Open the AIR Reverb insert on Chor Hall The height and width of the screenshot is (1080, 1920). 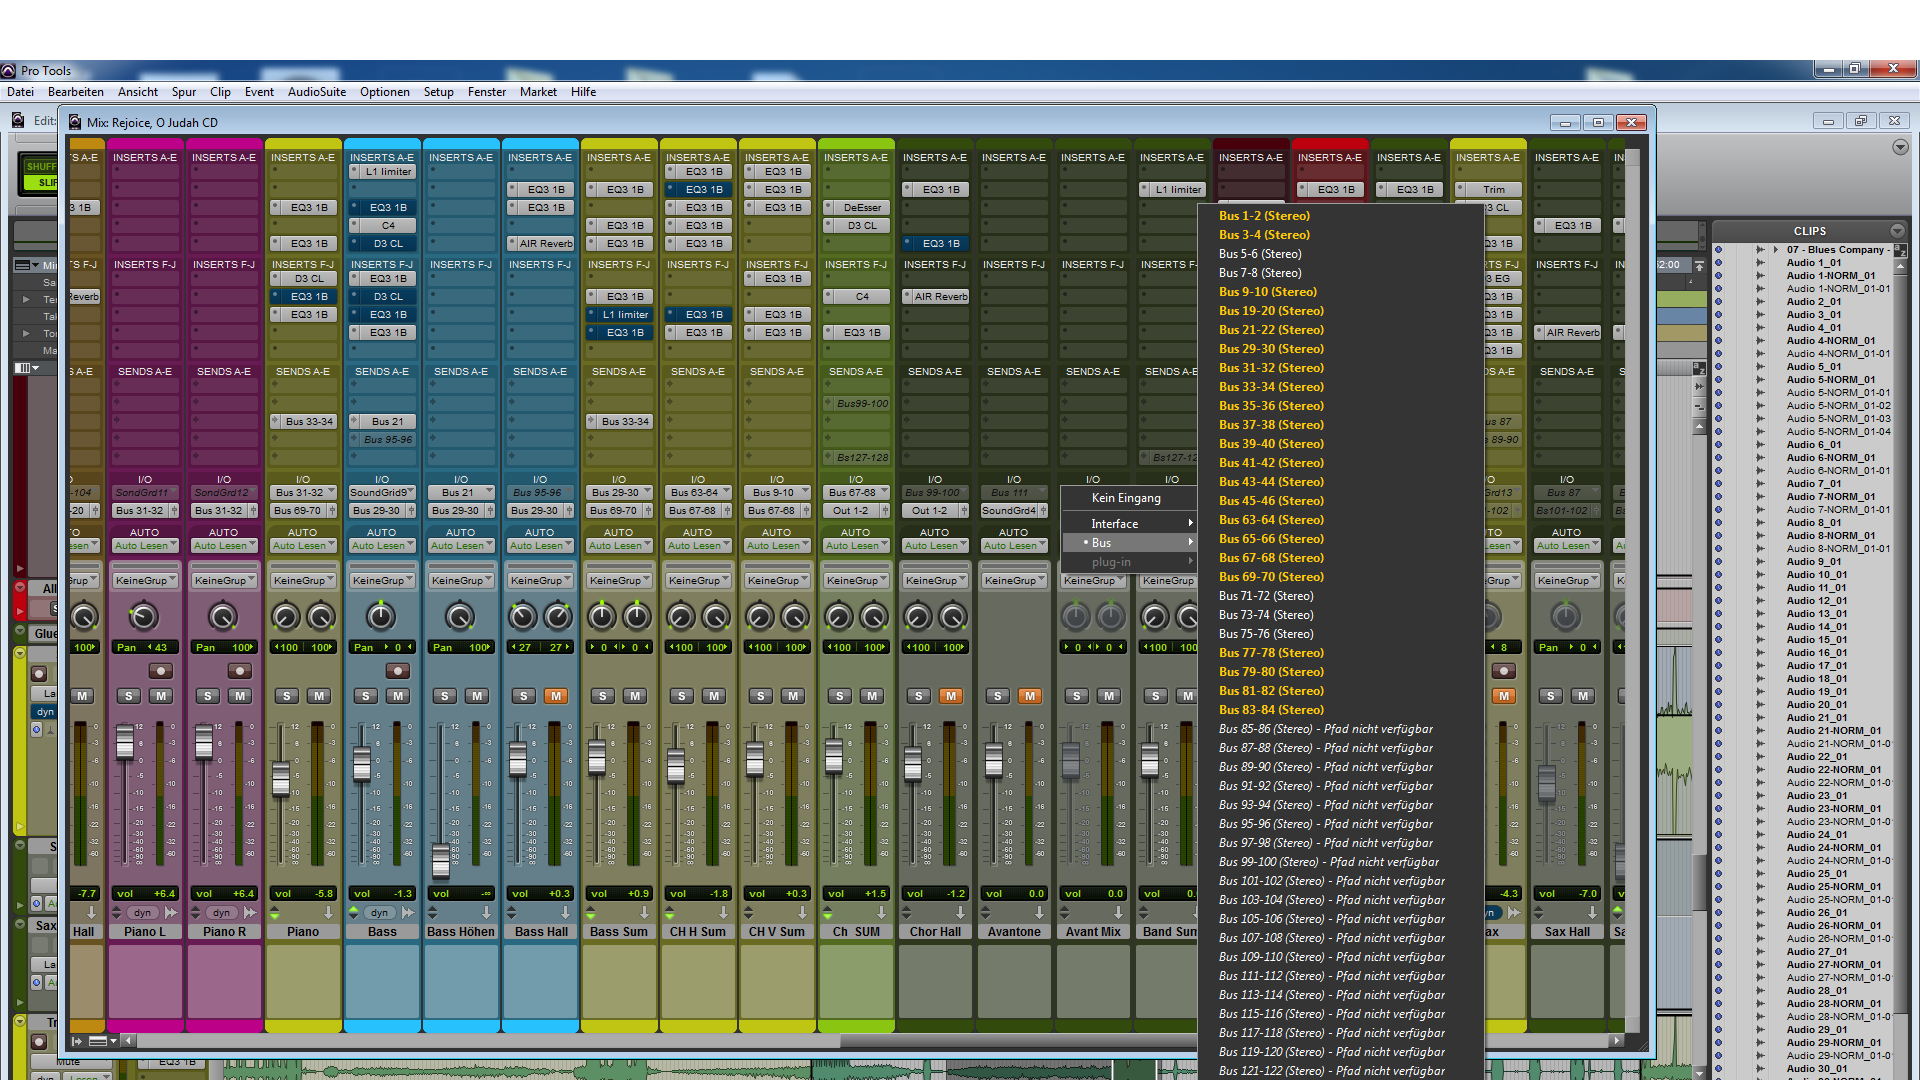pos(935,297)
